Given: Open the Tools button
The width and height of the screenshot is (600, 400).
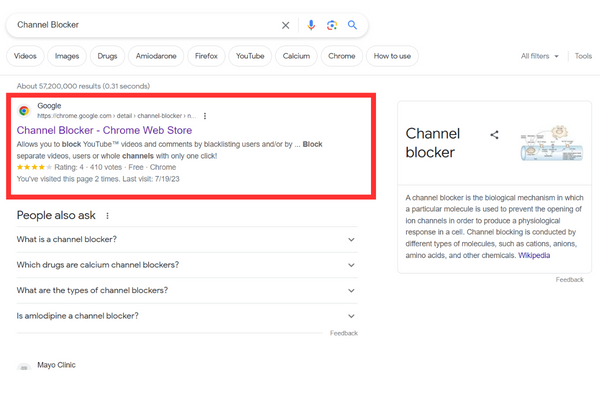Looking at the screenshot, I should [x=583, y=56].
